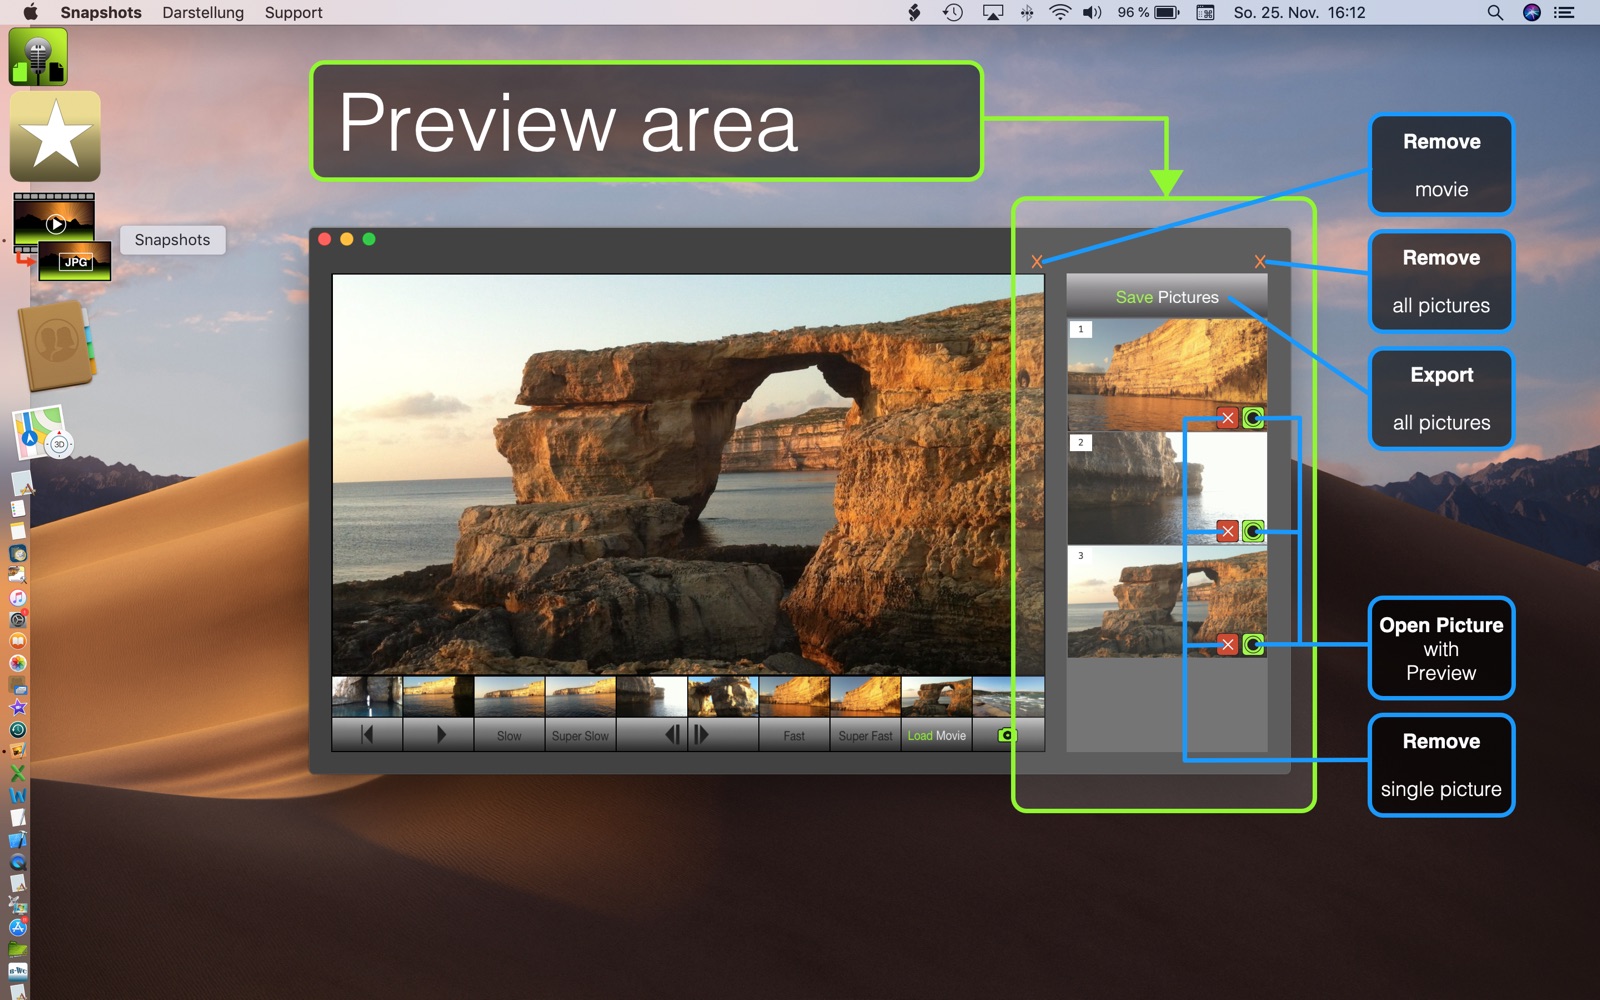Select snapshot thumbnail numbered 1
The image size is (1600, 1000).
(x=1167, y=375)
